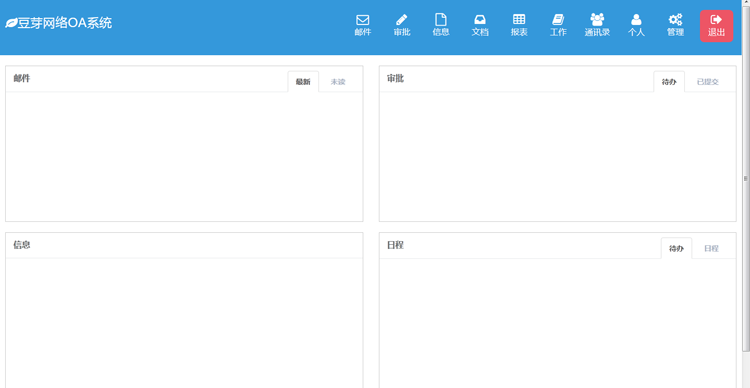Screen dimensions: 750x388
Task: Select 待办 tab in 日程 panel
Action: tap(676, 249)
